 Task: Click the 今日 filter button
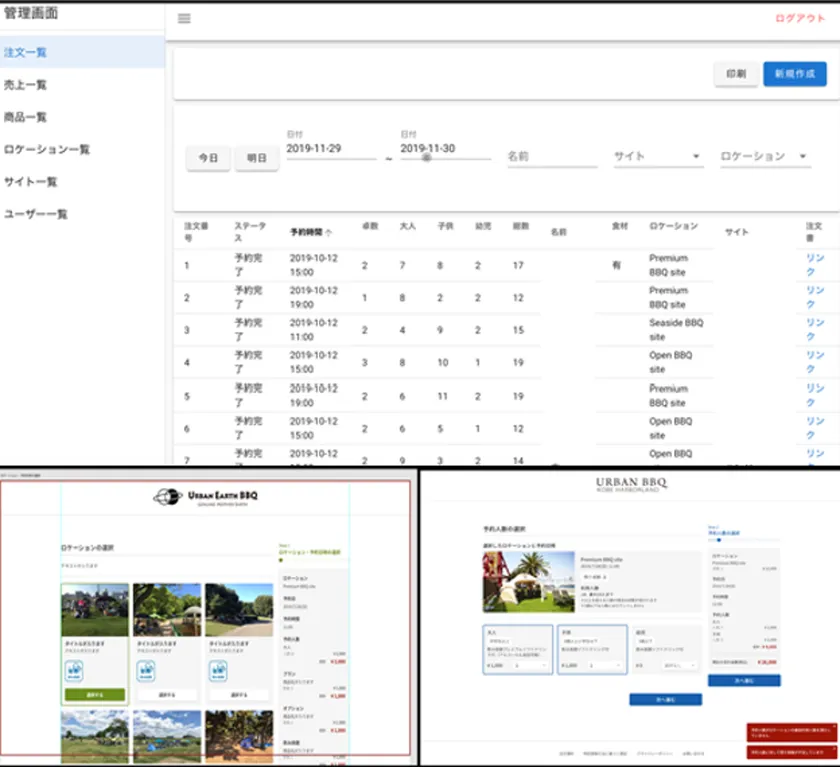pos(207,158)
